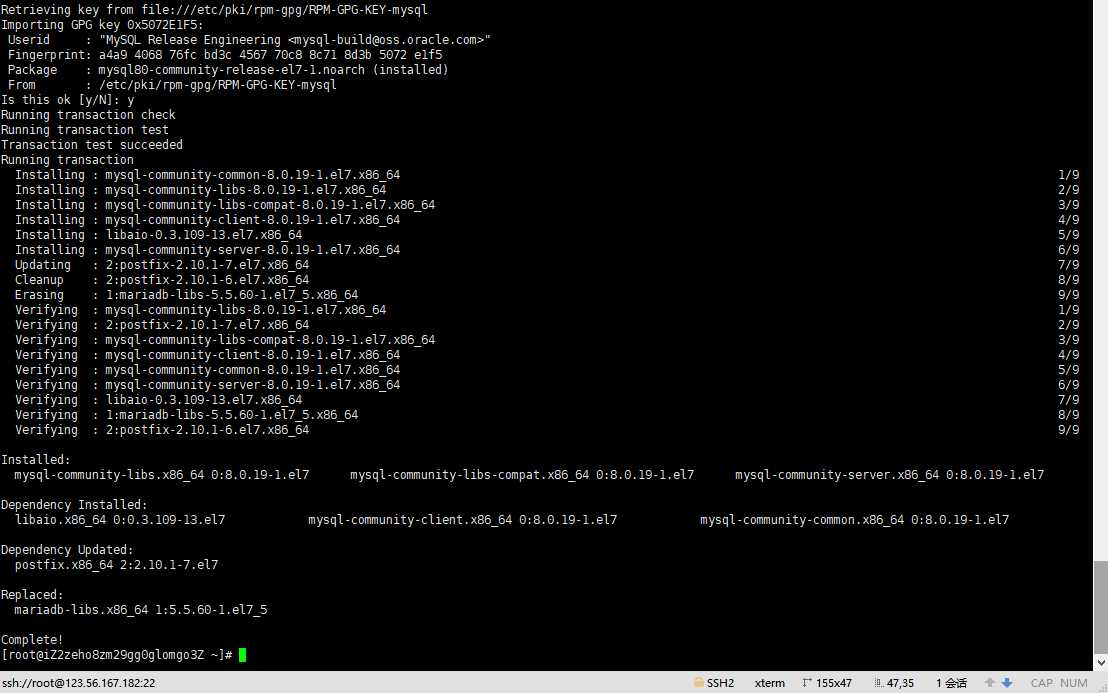Click the resize grip icon at window corner
The image size is (1108, 693).
(1102, 687)
